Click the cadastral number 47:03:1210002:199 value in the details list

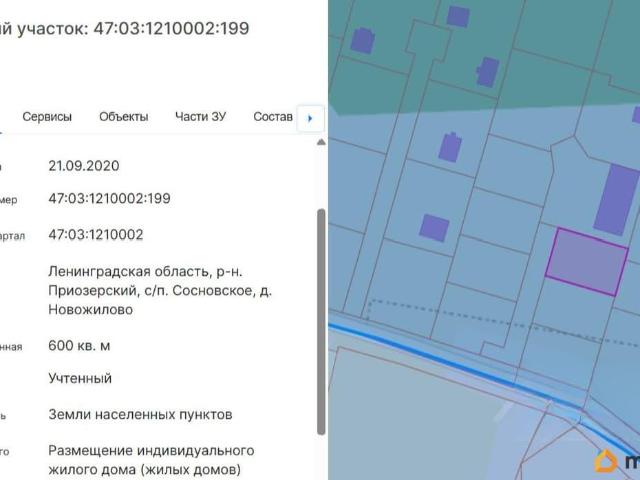(x=109, y=199)
